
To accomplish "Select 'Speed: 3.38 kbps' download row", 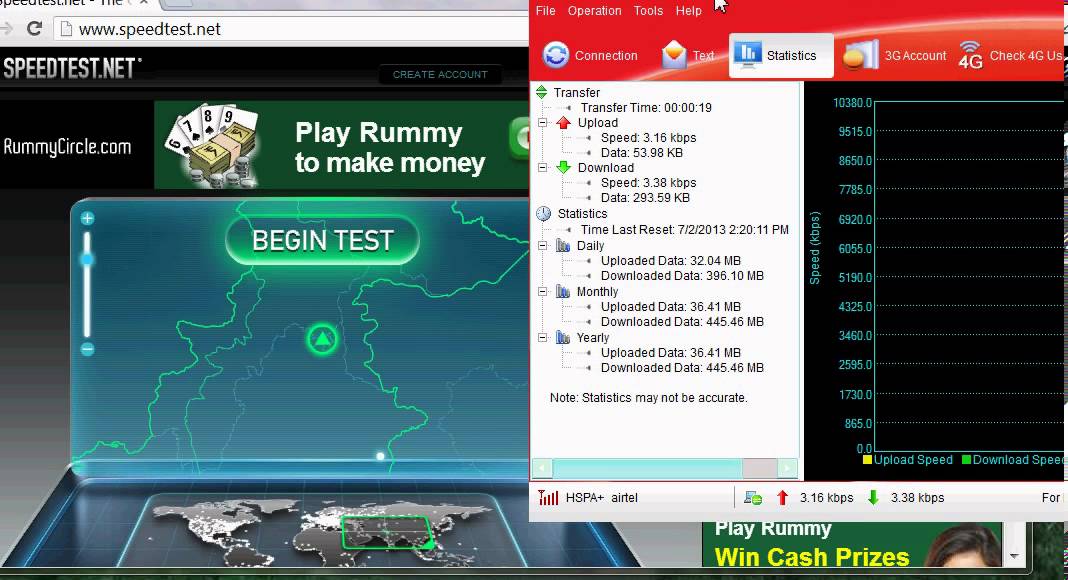I will [648, 182].
